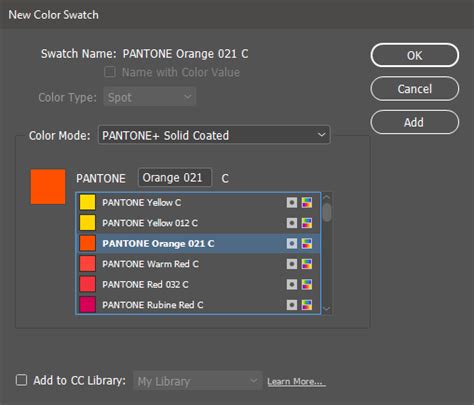Click the large orange preview swatch
This screenshot has height=405, width=474.
point(48,187)
